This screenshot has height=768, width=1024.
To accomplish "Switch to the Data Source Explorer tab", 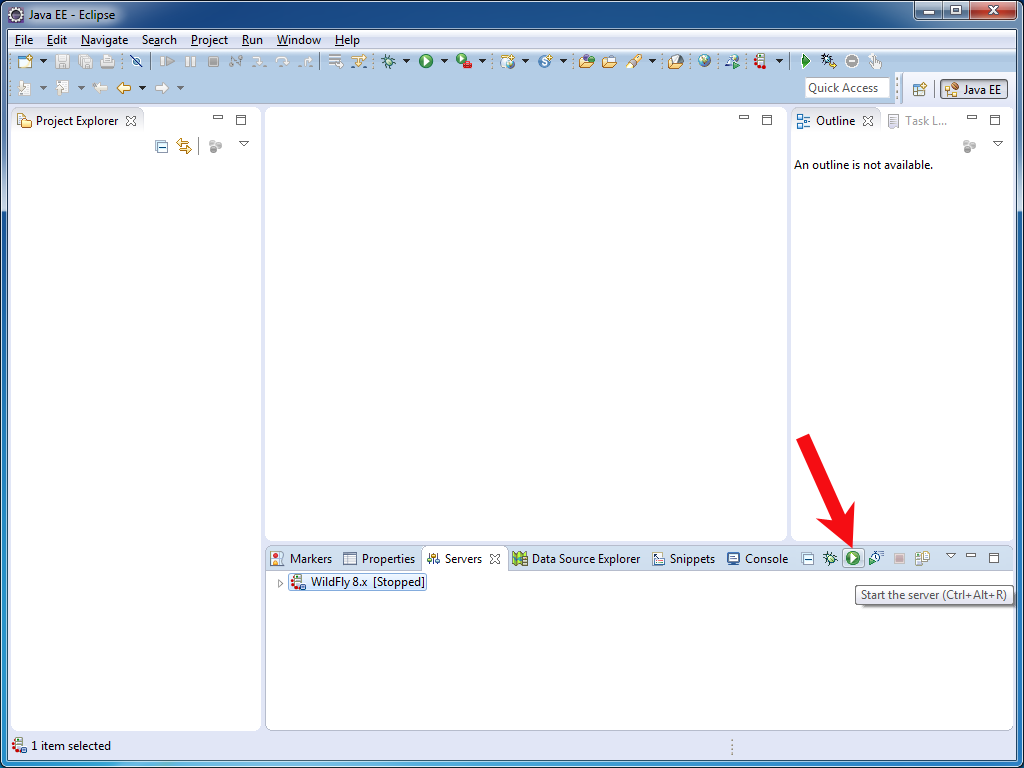I will 577,559.
